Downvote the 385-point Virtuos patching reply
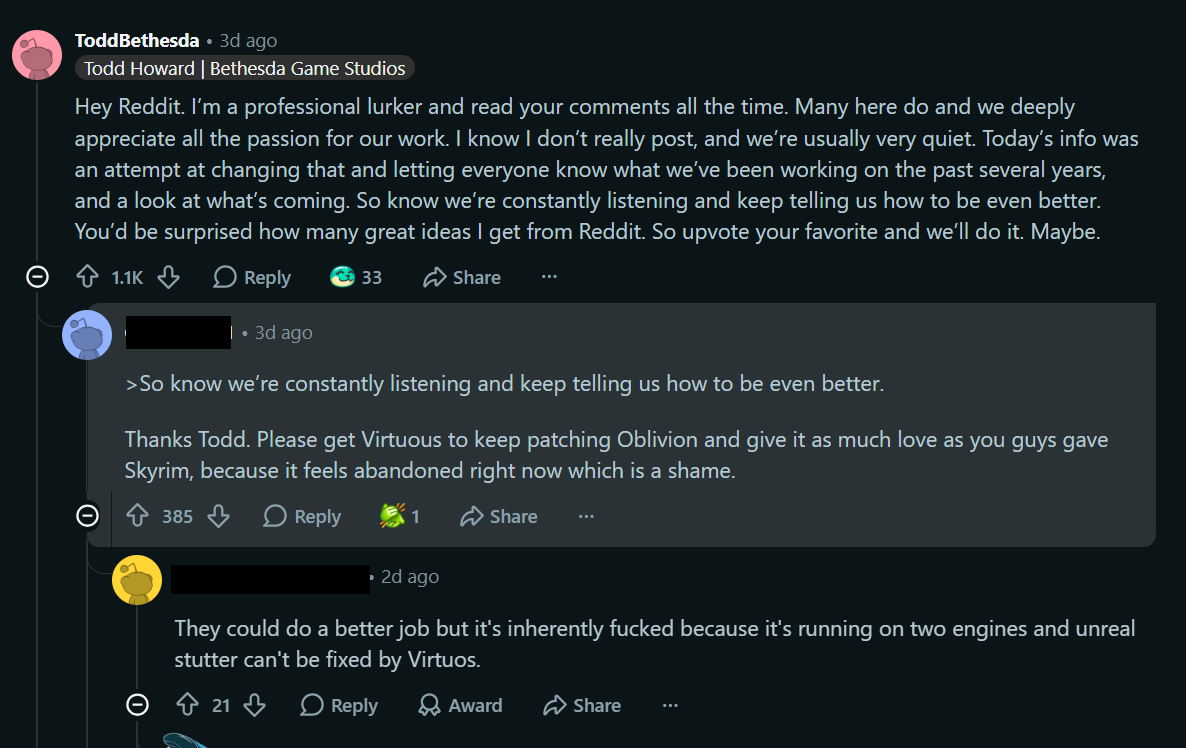This screenshot has height=748, width=1186. pos(219,516)
